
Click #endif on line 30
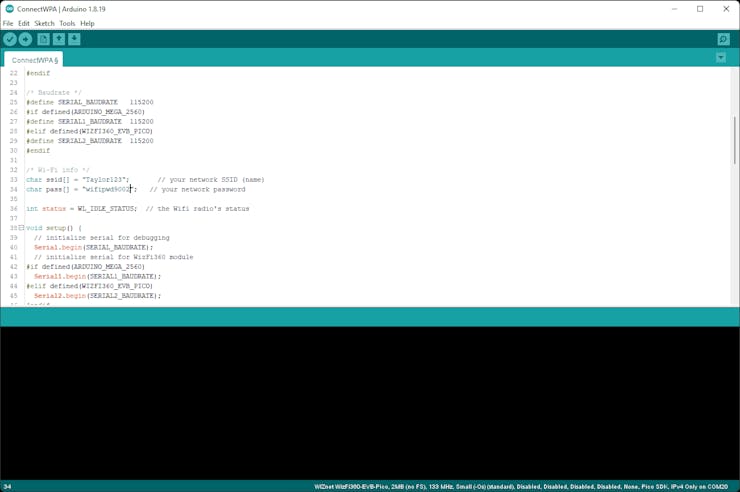38,150
